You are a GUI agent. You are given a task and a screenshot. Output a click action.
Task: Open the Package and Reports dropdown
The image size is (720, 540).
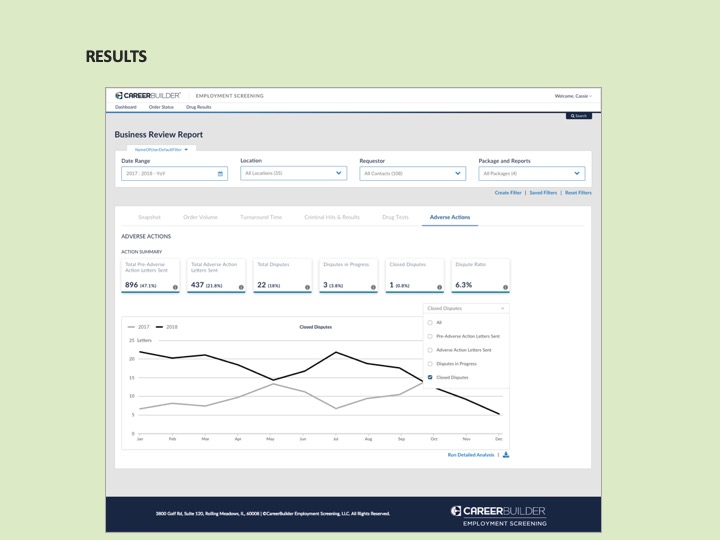pyautogui.click(x=532, y=173)
